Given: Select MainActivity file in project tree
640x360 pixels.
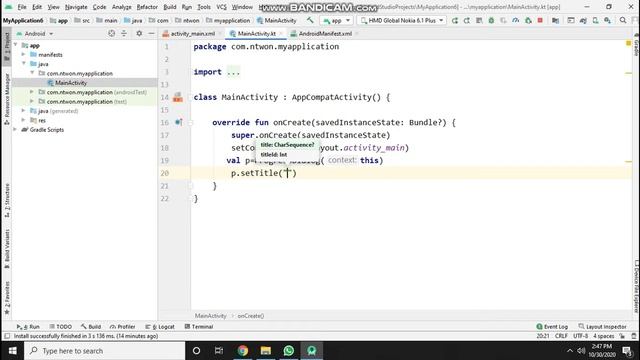Looking at the screenshot, I should pyautogui.click(x=71, y=82).
